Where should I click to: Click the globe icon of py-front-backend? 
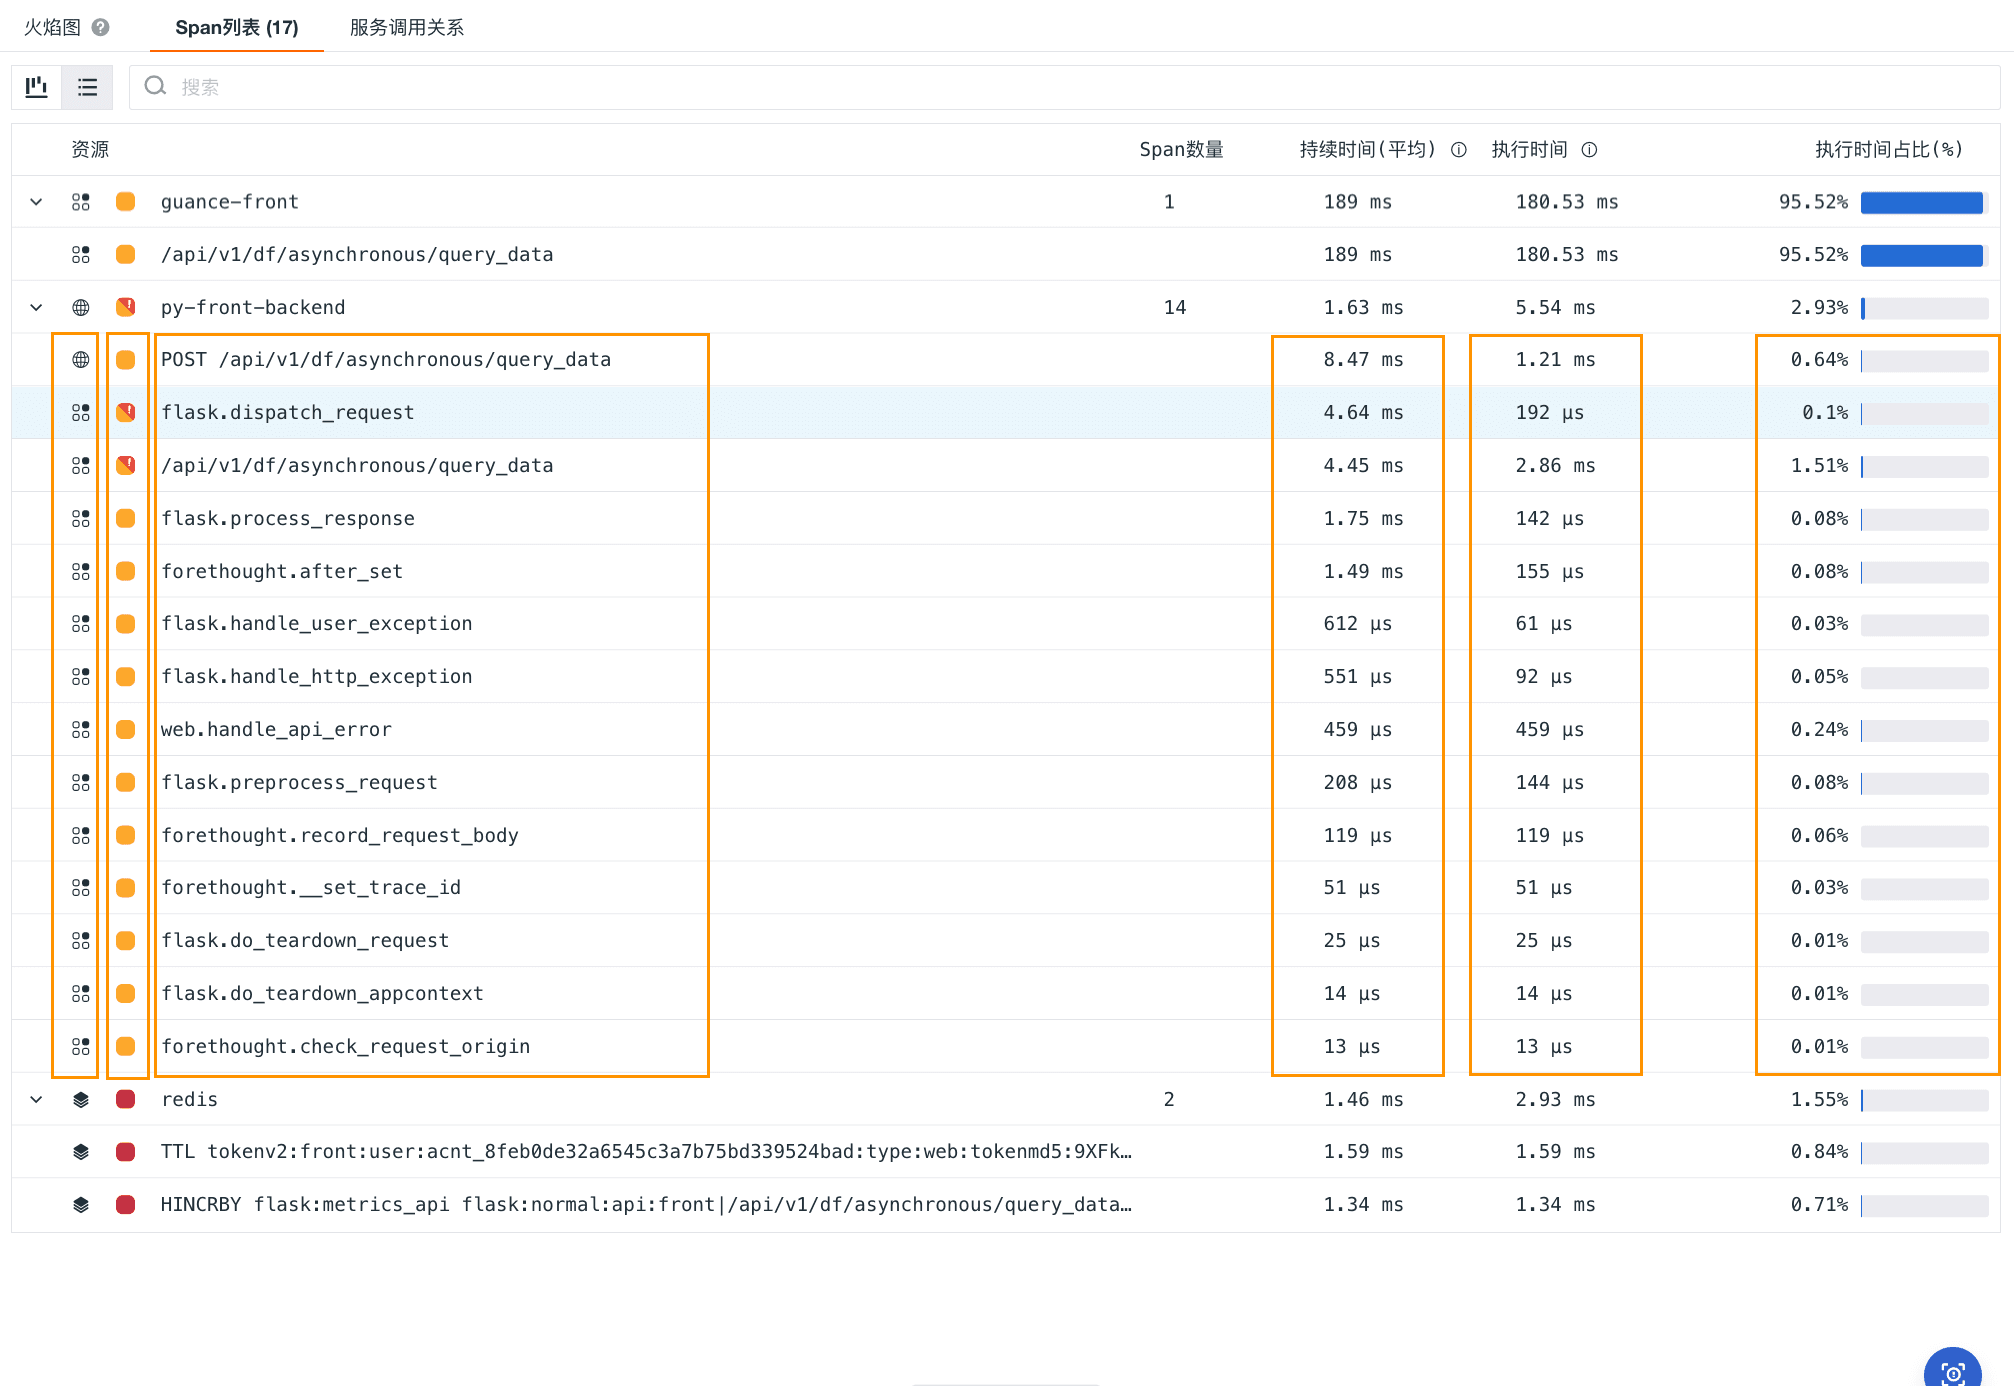tap(81, 307)
